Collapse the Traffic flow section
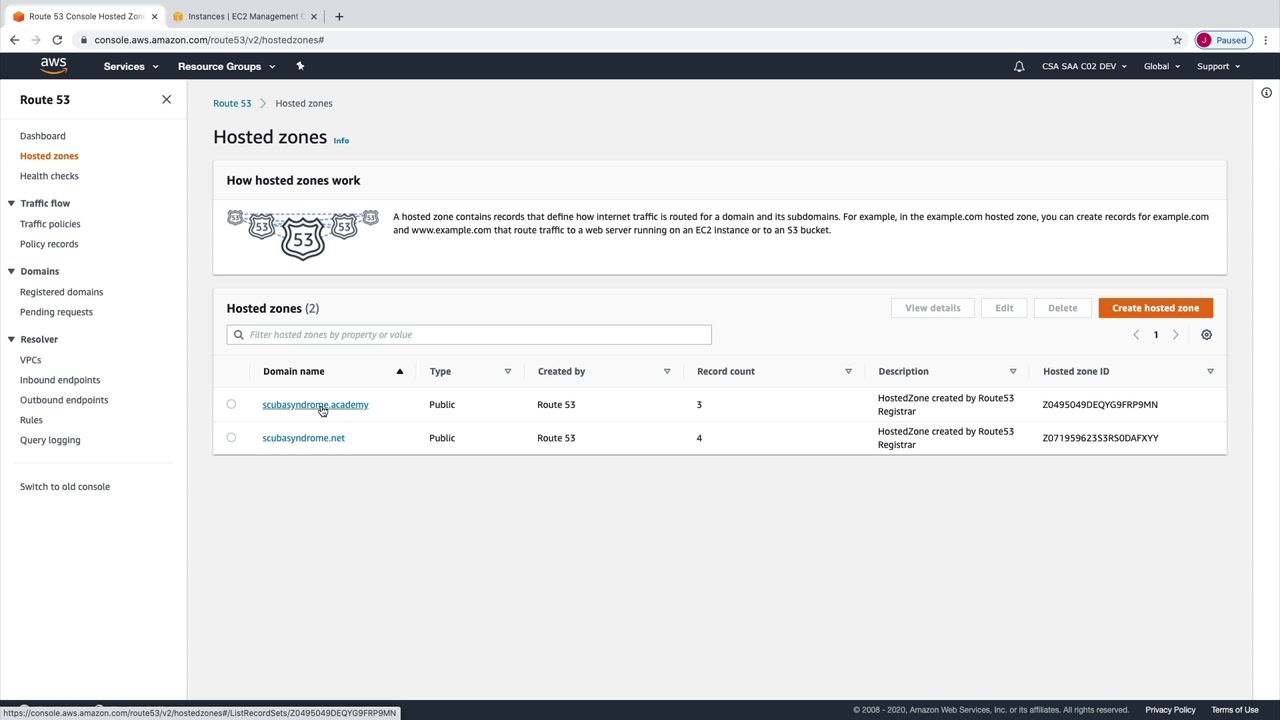1280x720 pixels. 11,203
